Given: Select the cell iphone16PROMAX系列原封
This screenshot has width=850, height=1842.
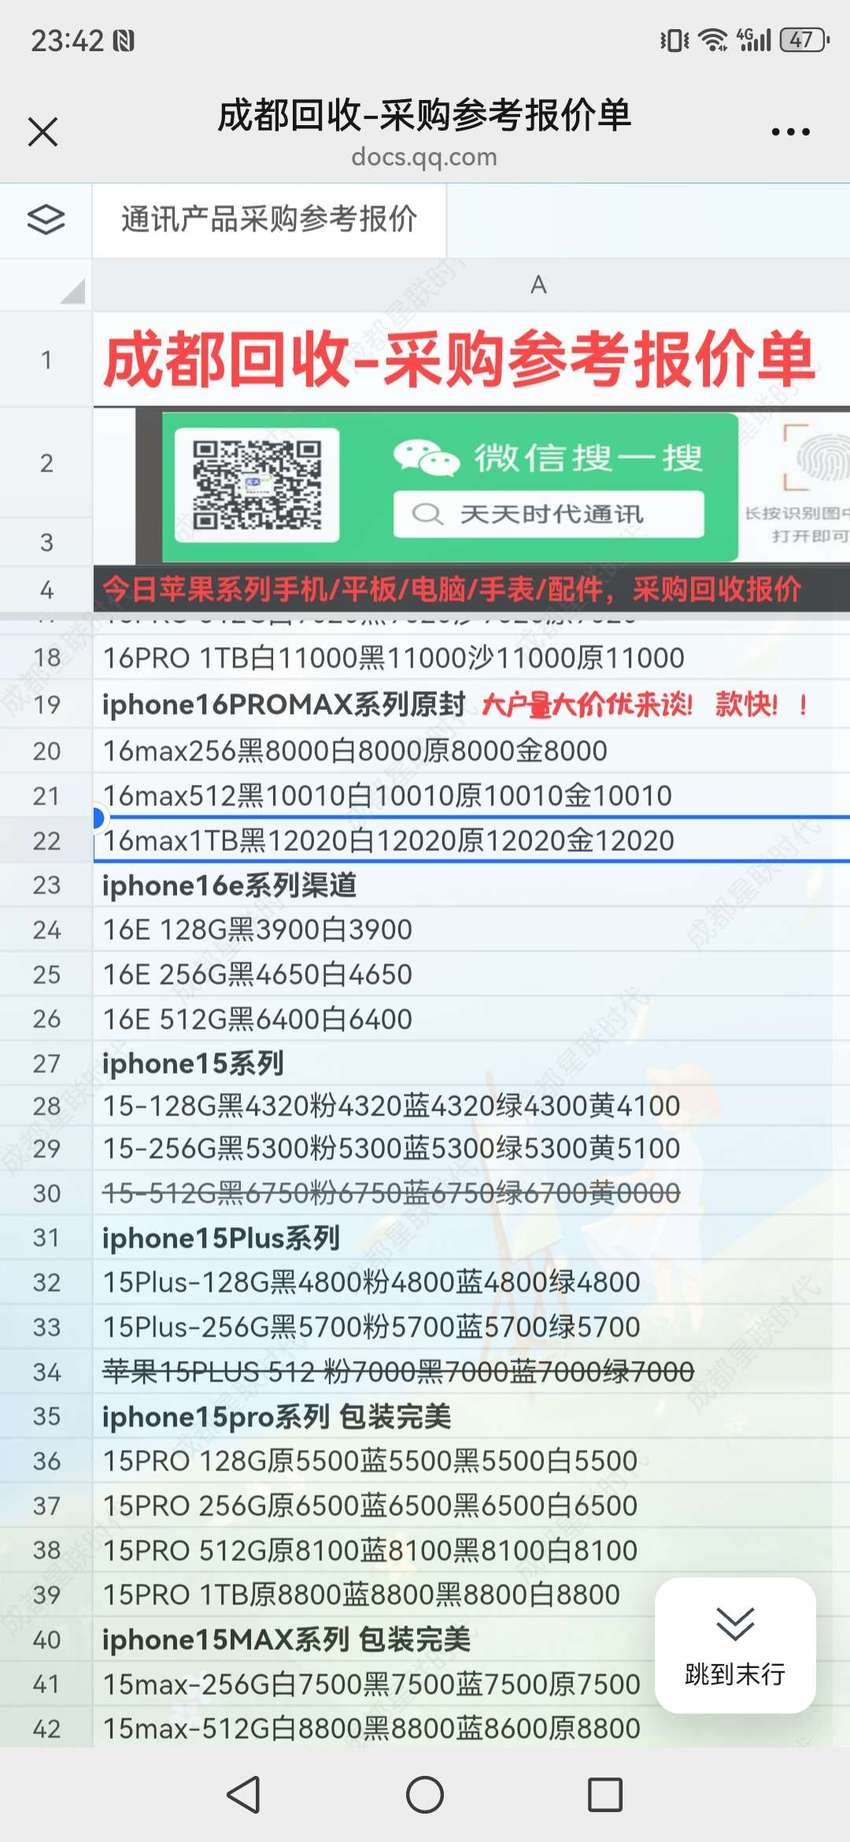Looking at the screenshot, I should click(x=471, y=705).
